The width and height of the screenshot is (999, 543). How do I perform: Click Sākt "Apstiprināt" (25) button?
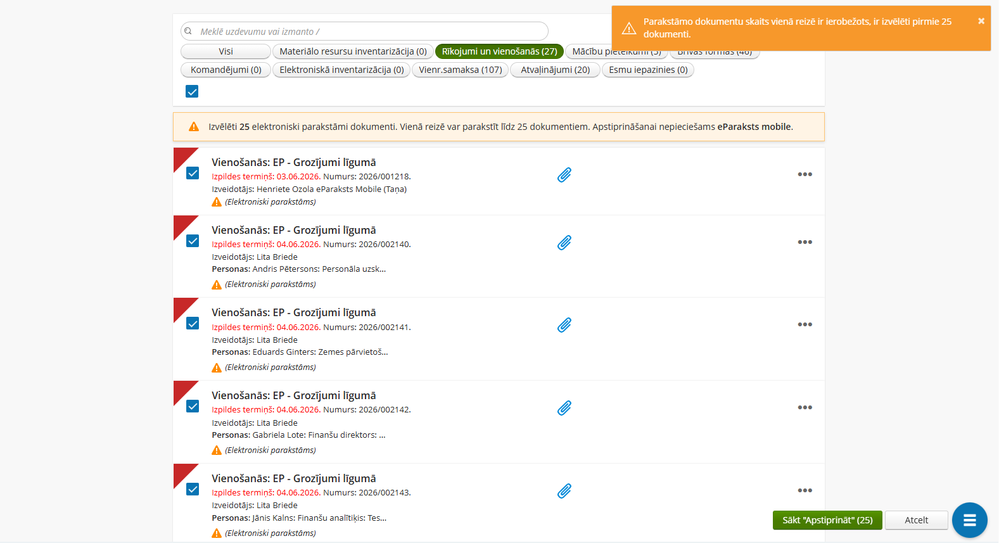827,520
